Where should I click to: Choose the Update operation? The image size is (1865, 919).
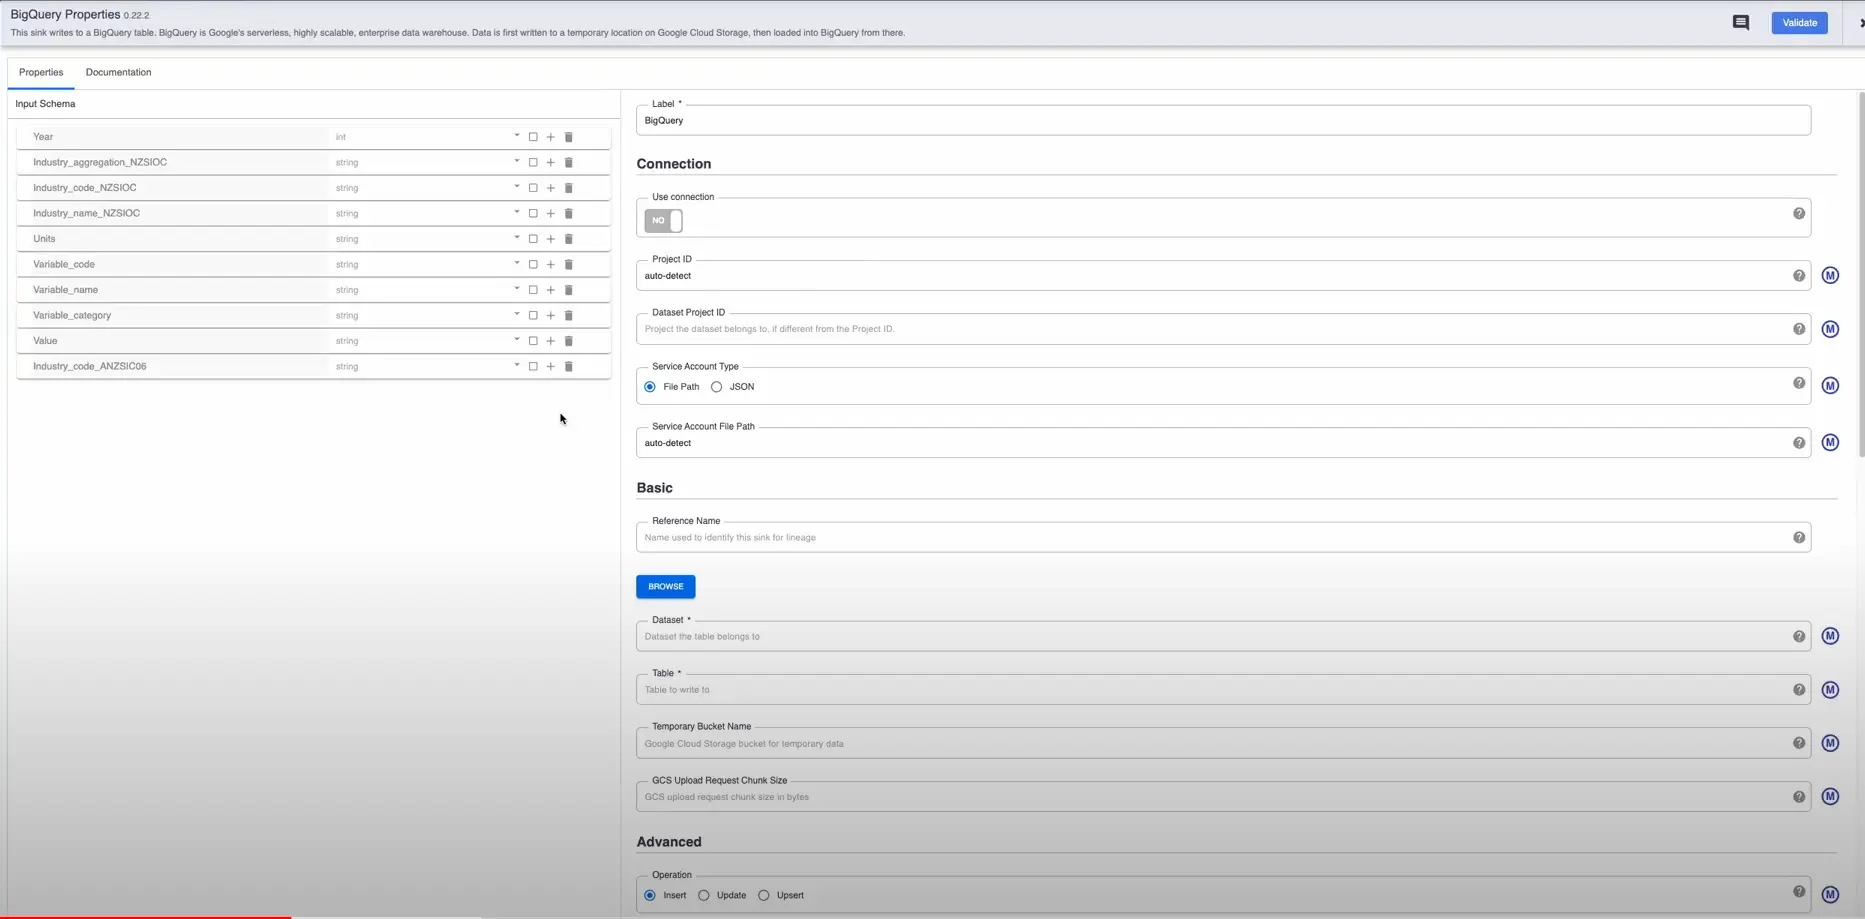click(704, 896)
